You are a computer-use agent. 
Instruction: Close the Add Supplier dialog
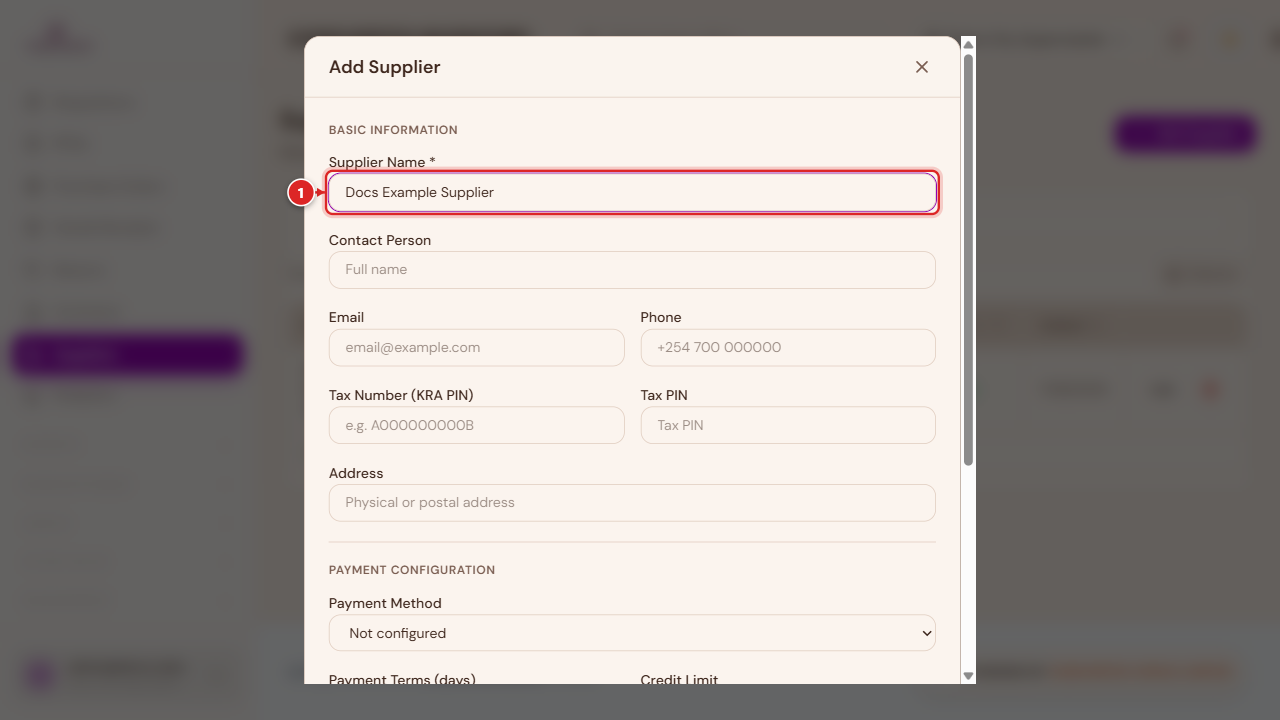(922, 67)
